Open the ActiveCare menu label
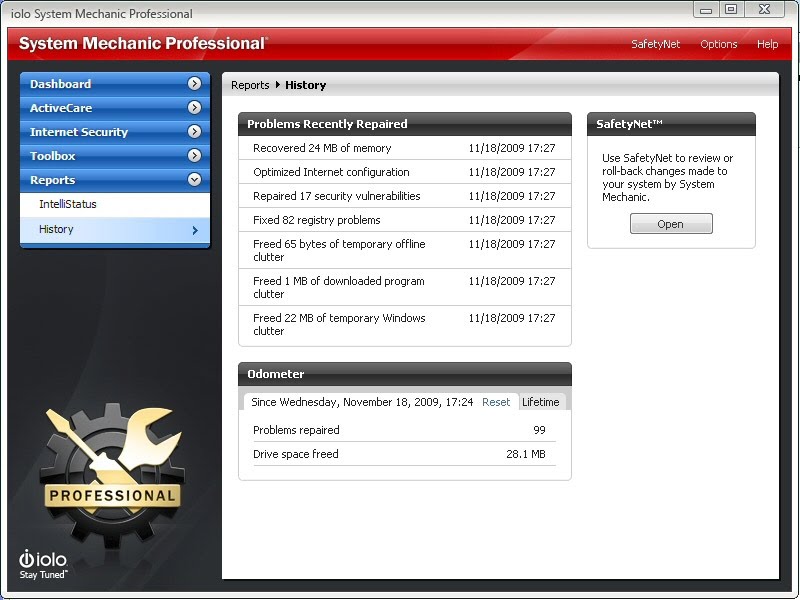The width and height of the screenshot is (800, 600). (61, 108)
